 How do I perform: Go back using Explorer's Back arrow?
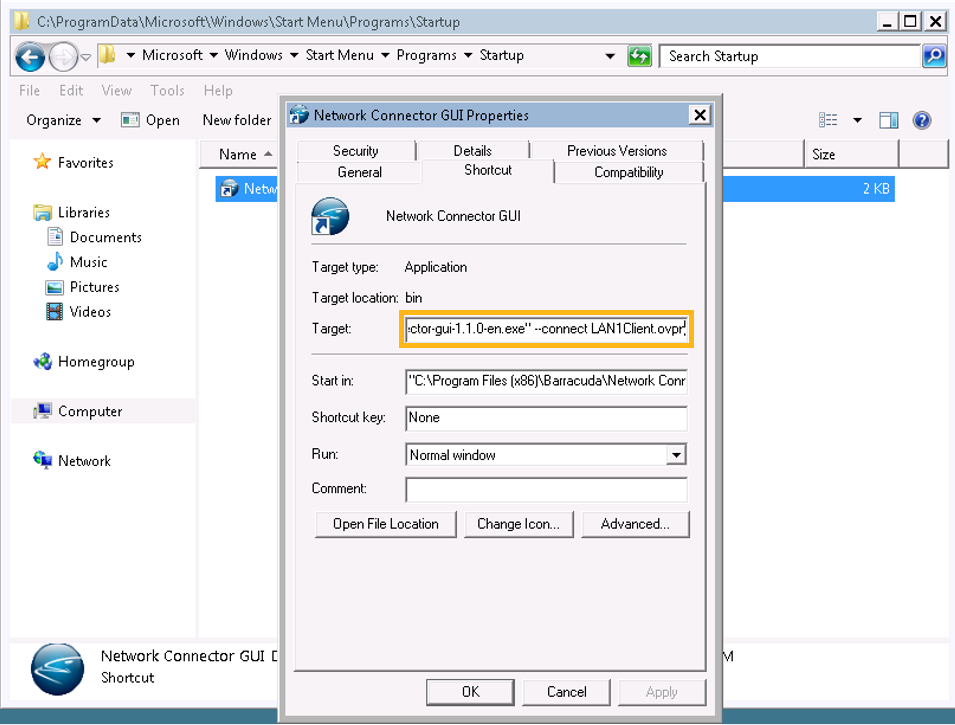click(x=30, y=57)
